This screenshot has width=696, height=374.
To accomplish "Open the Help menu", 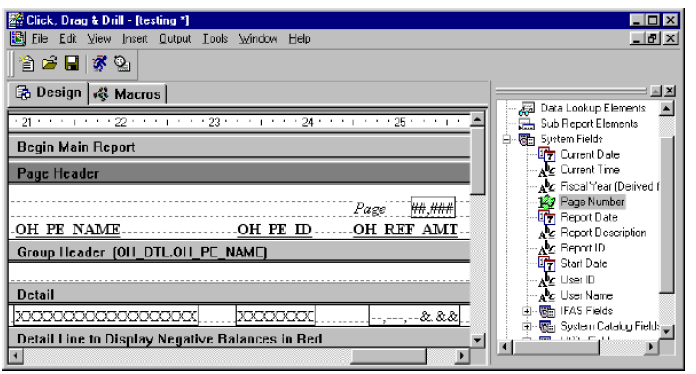I will [x=300, y=39].
